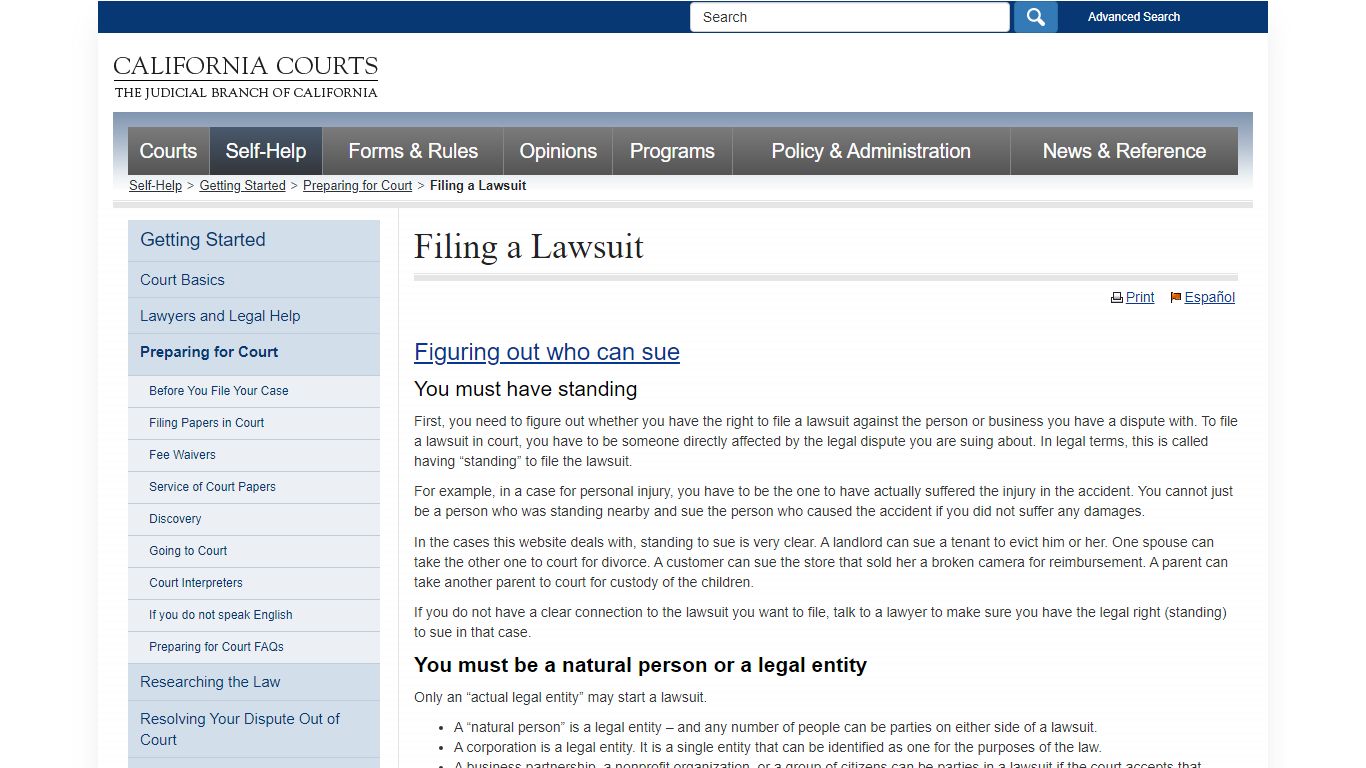Select Researching the Law in sidebar

pyautogui.click(x=254, y=682)
